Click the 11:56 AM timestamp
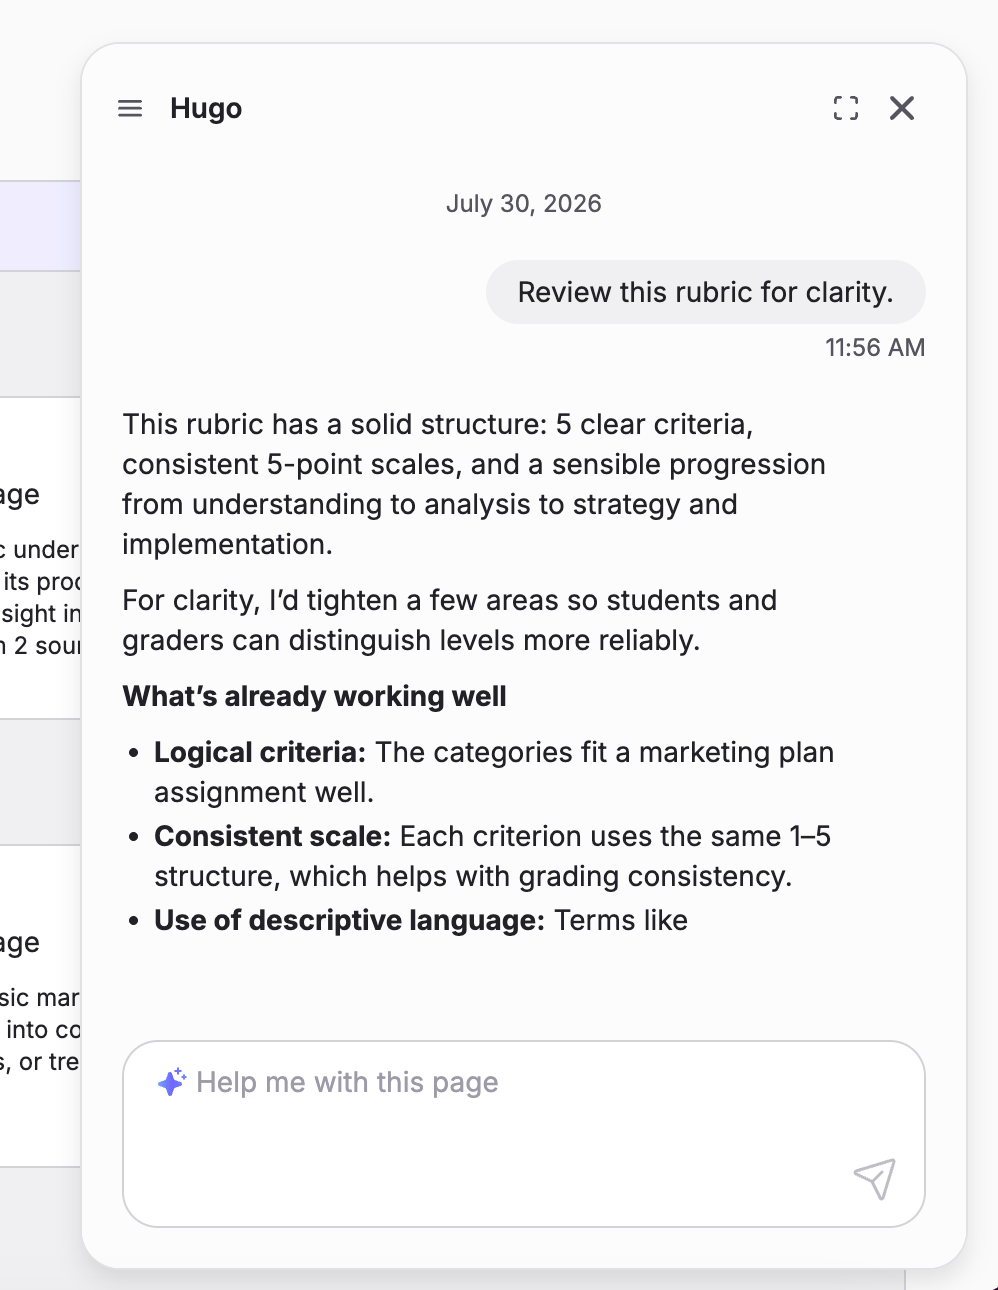 [875, 347]
